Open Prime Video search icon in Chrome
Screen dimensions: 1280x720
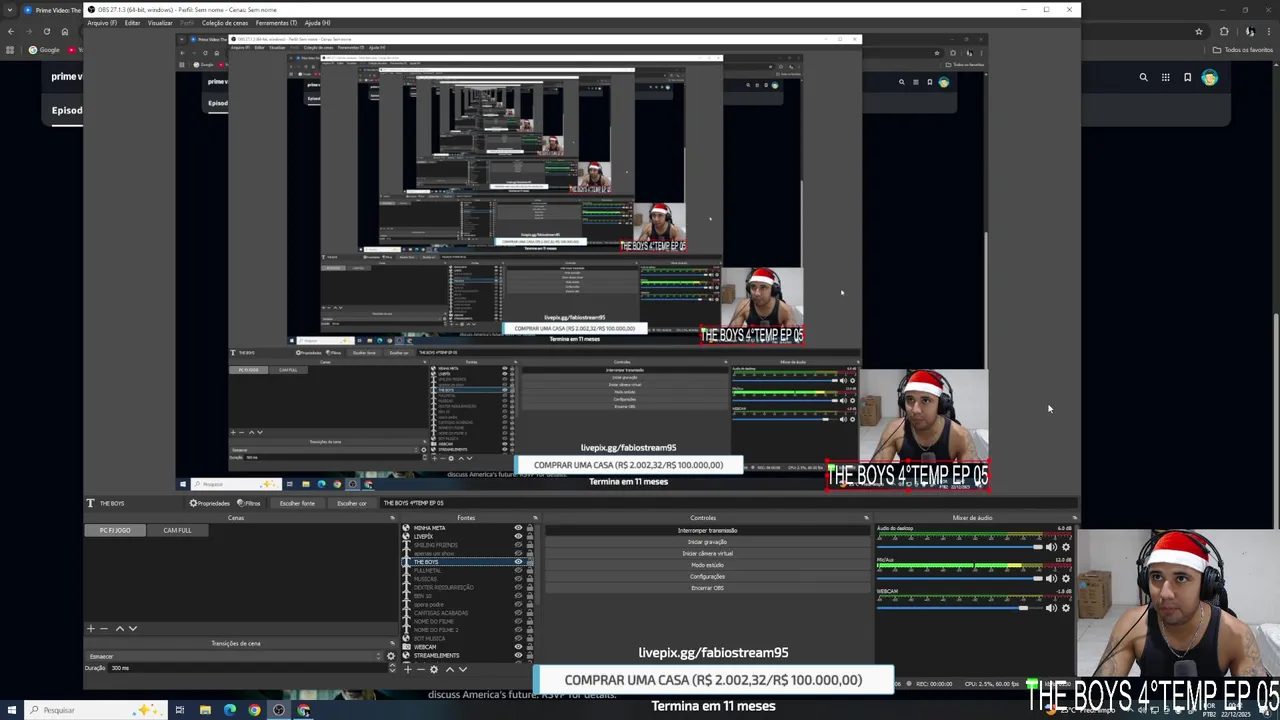1144,77
